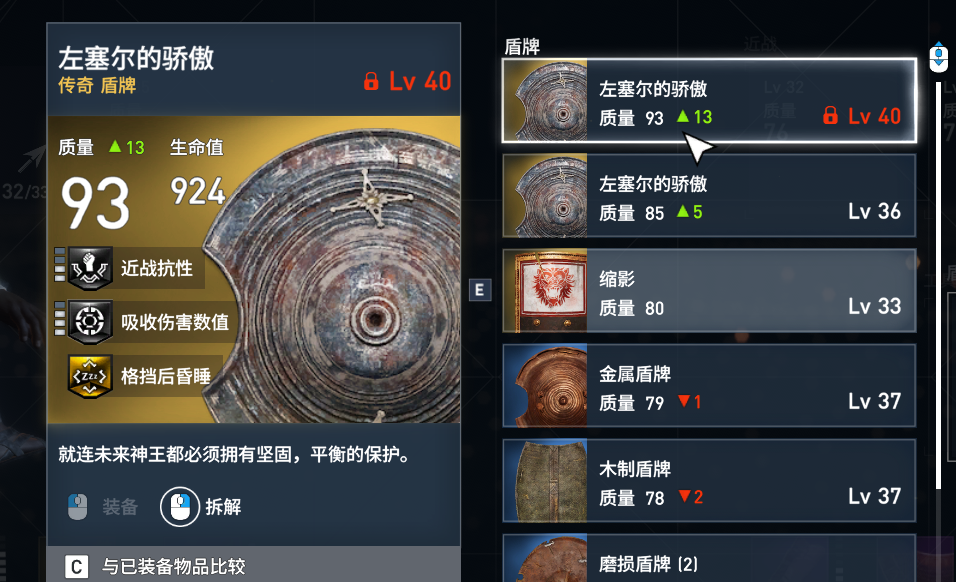The height and width of the screenshot is (582, 956).
Task: Select the highlighted 左塞尔的骄傲 Lv 40 entry
Action: [709, 101]
